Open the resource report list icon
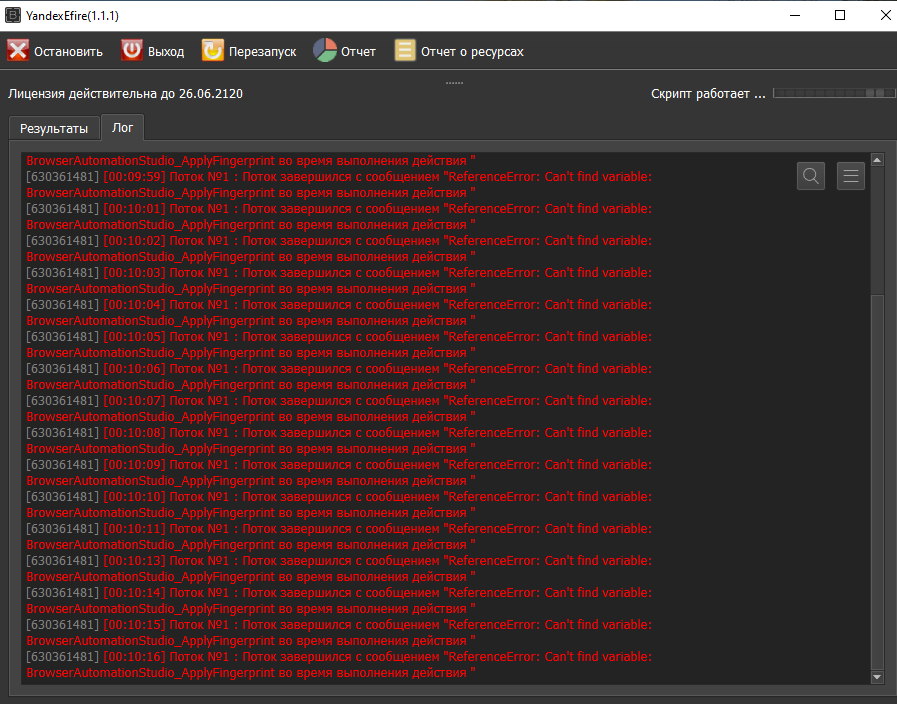This screenshot has width=897, height=704. click(x=405, y=51)
